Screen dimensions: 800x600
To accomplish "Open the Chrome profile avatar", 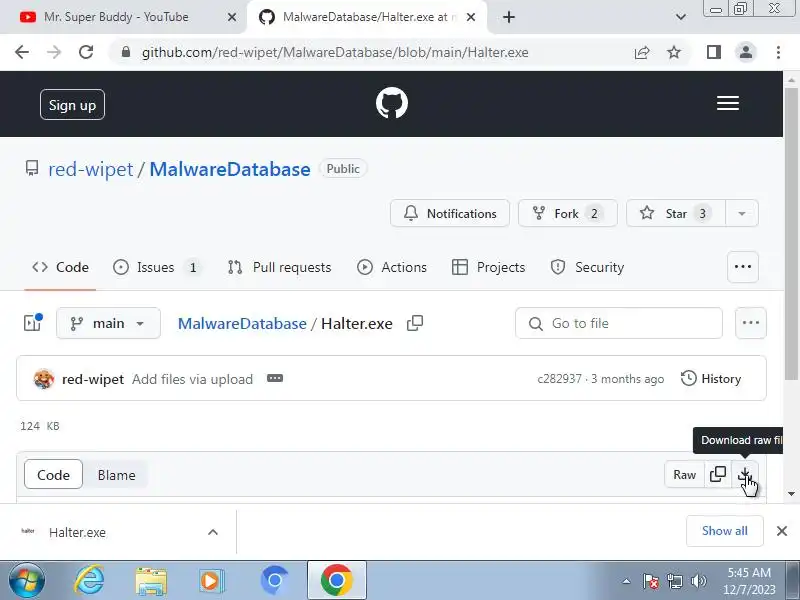I will (x=746, y=52).
